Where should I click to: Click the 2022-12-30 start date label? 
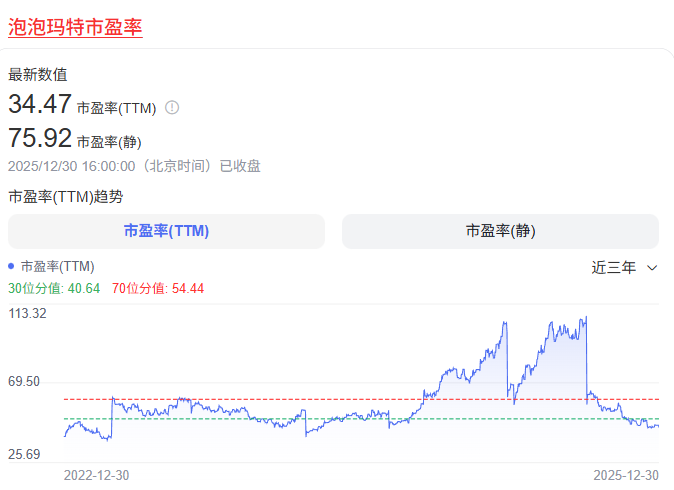(96, 474)
